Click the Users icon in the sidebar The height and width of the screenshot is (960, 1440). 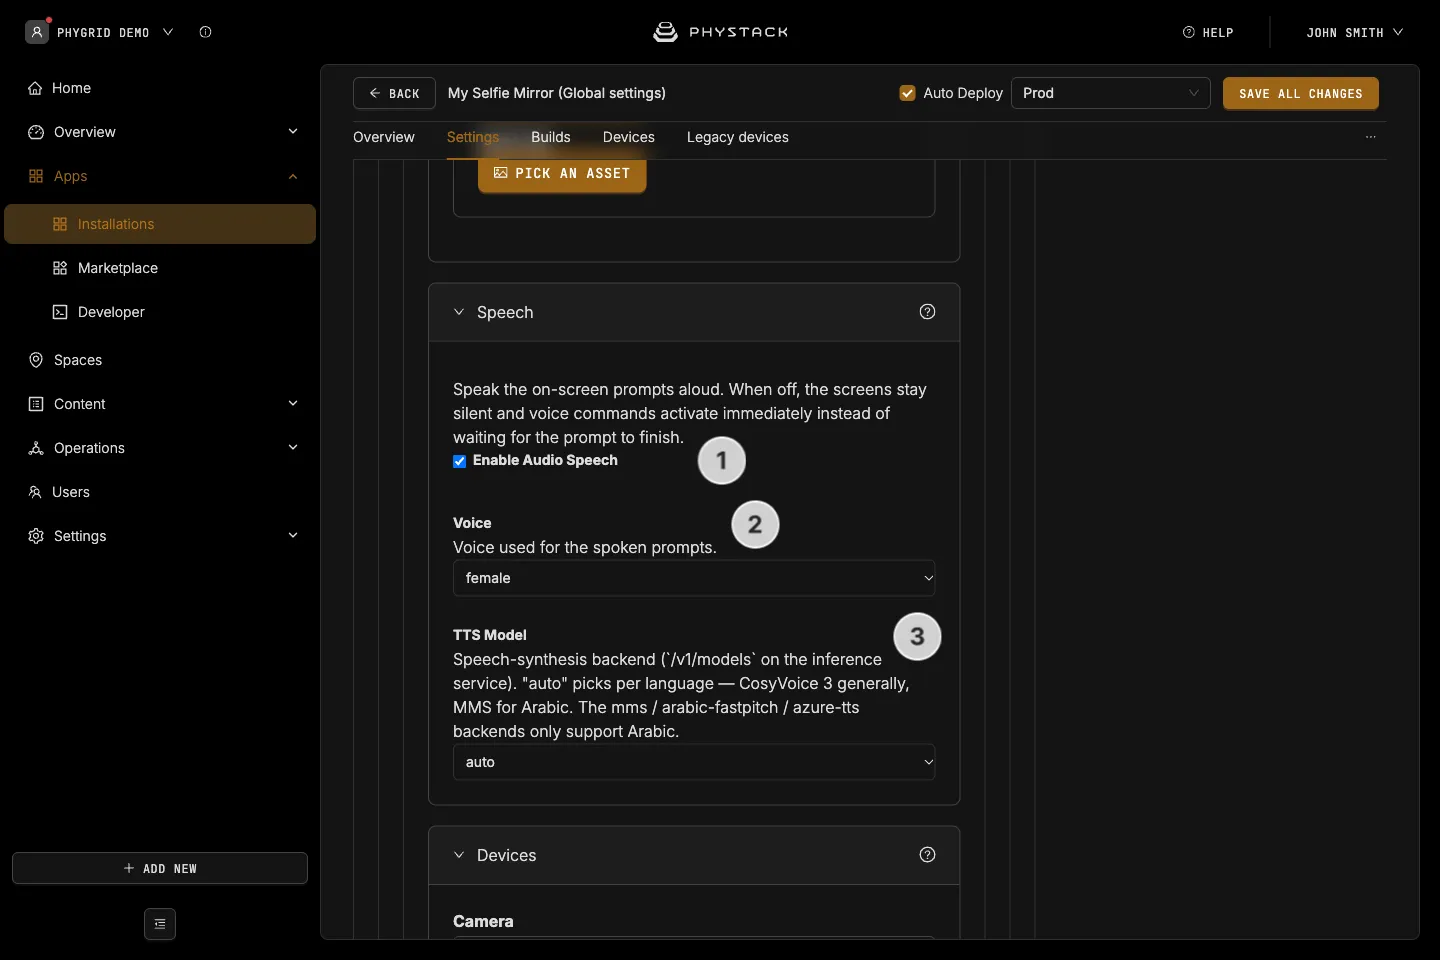click(x=35, y=492)
